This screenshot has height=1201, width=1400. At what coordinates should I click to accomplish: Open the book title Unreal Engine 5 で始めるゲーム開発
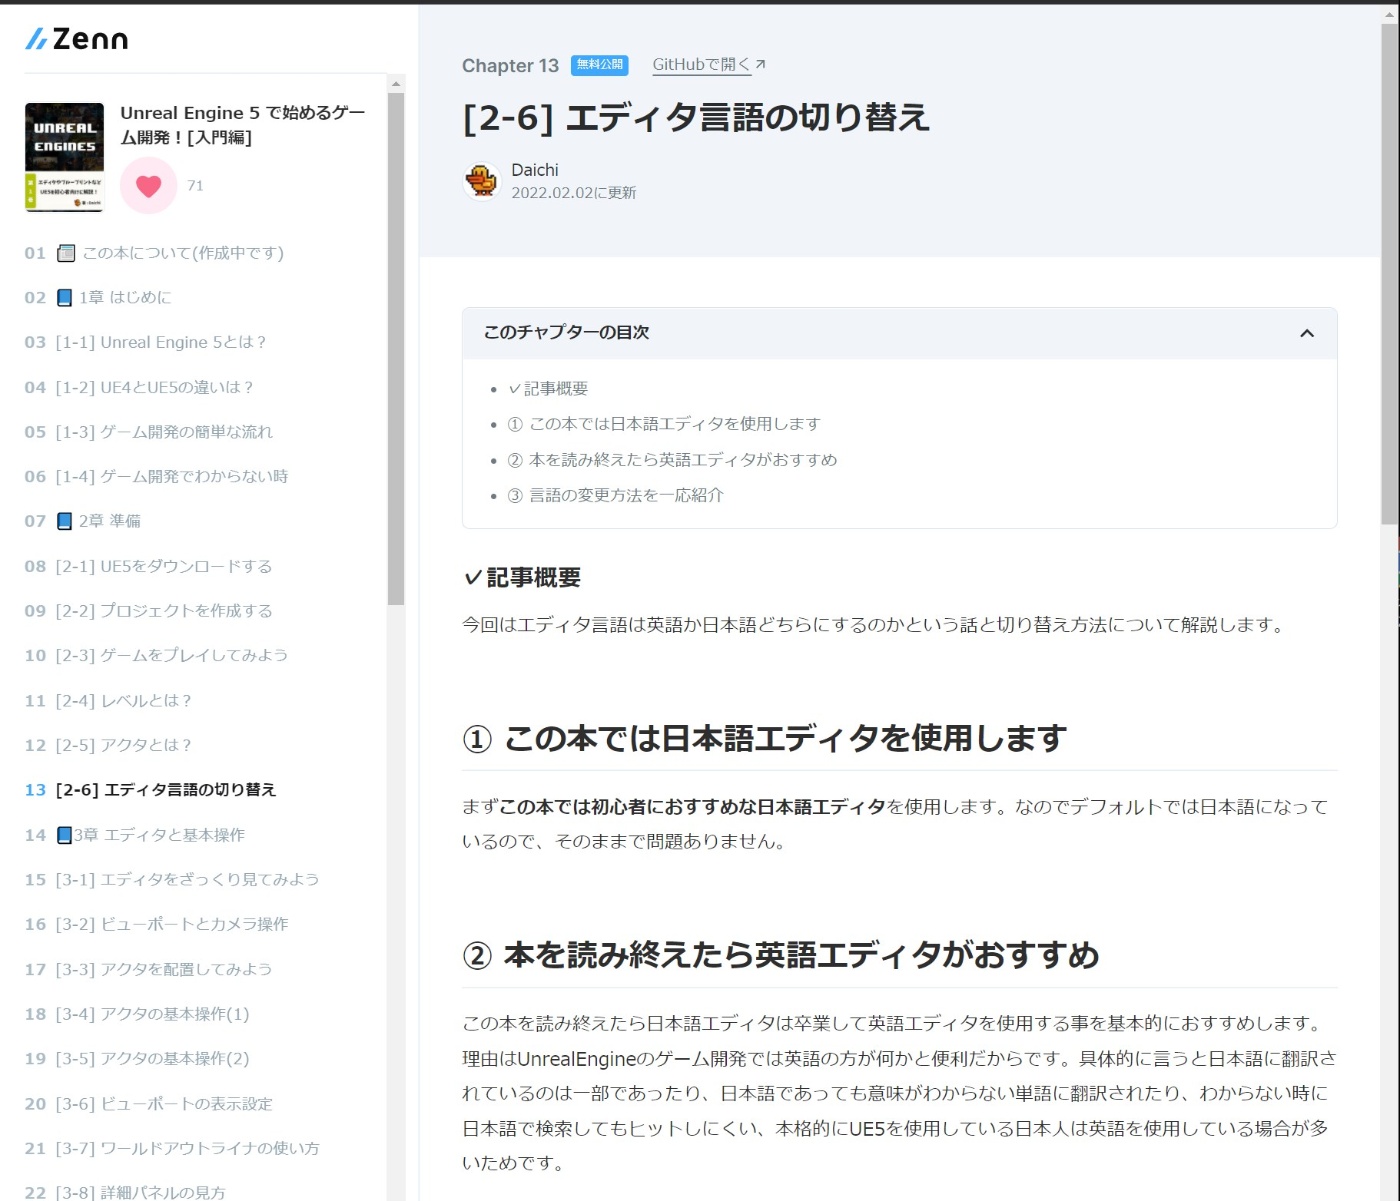pyautogui.click(x=243, y=125)
